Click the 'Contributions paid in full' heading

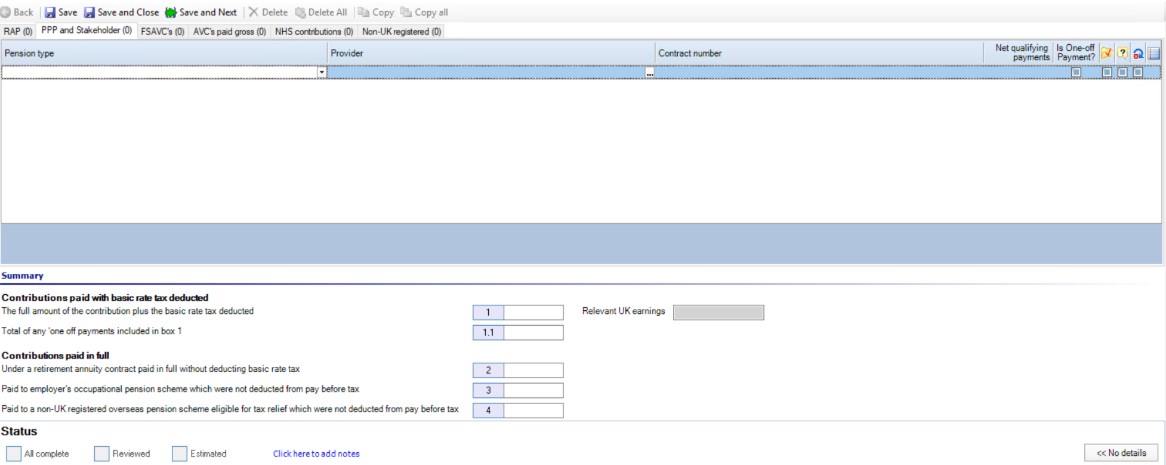[56, 356]
